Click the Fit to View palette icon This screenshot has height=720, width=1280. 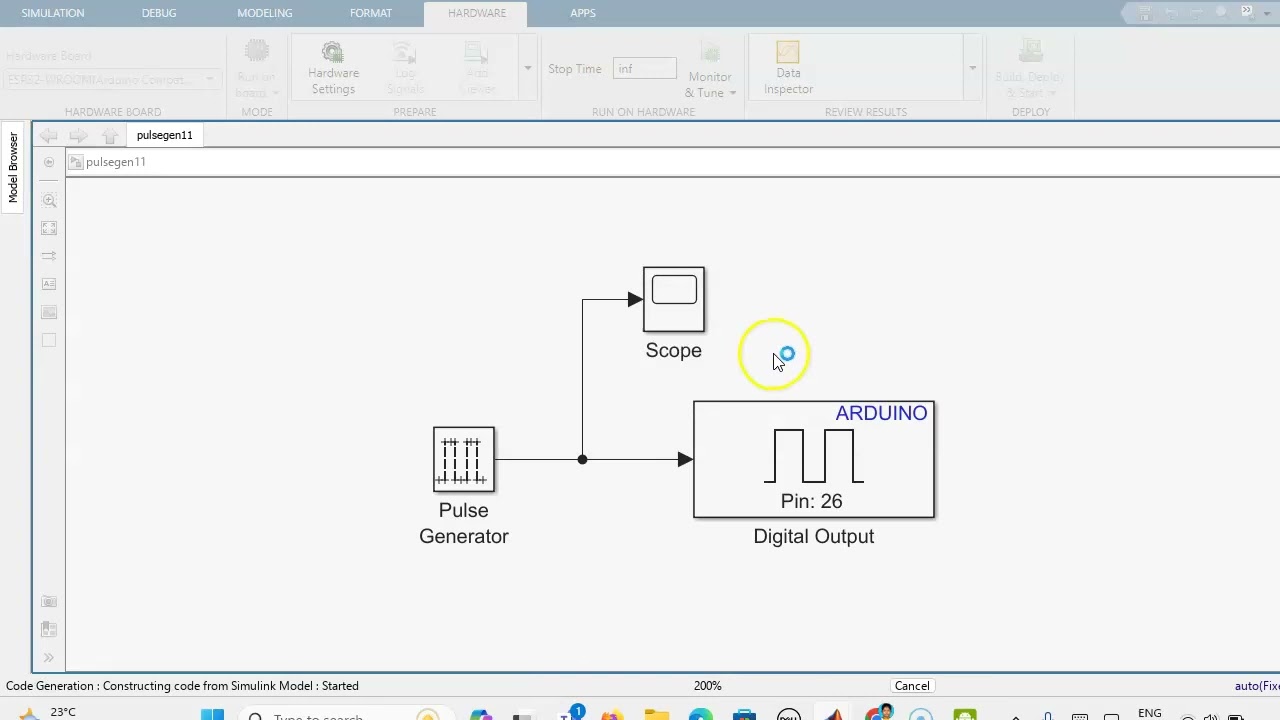[49, 228]
